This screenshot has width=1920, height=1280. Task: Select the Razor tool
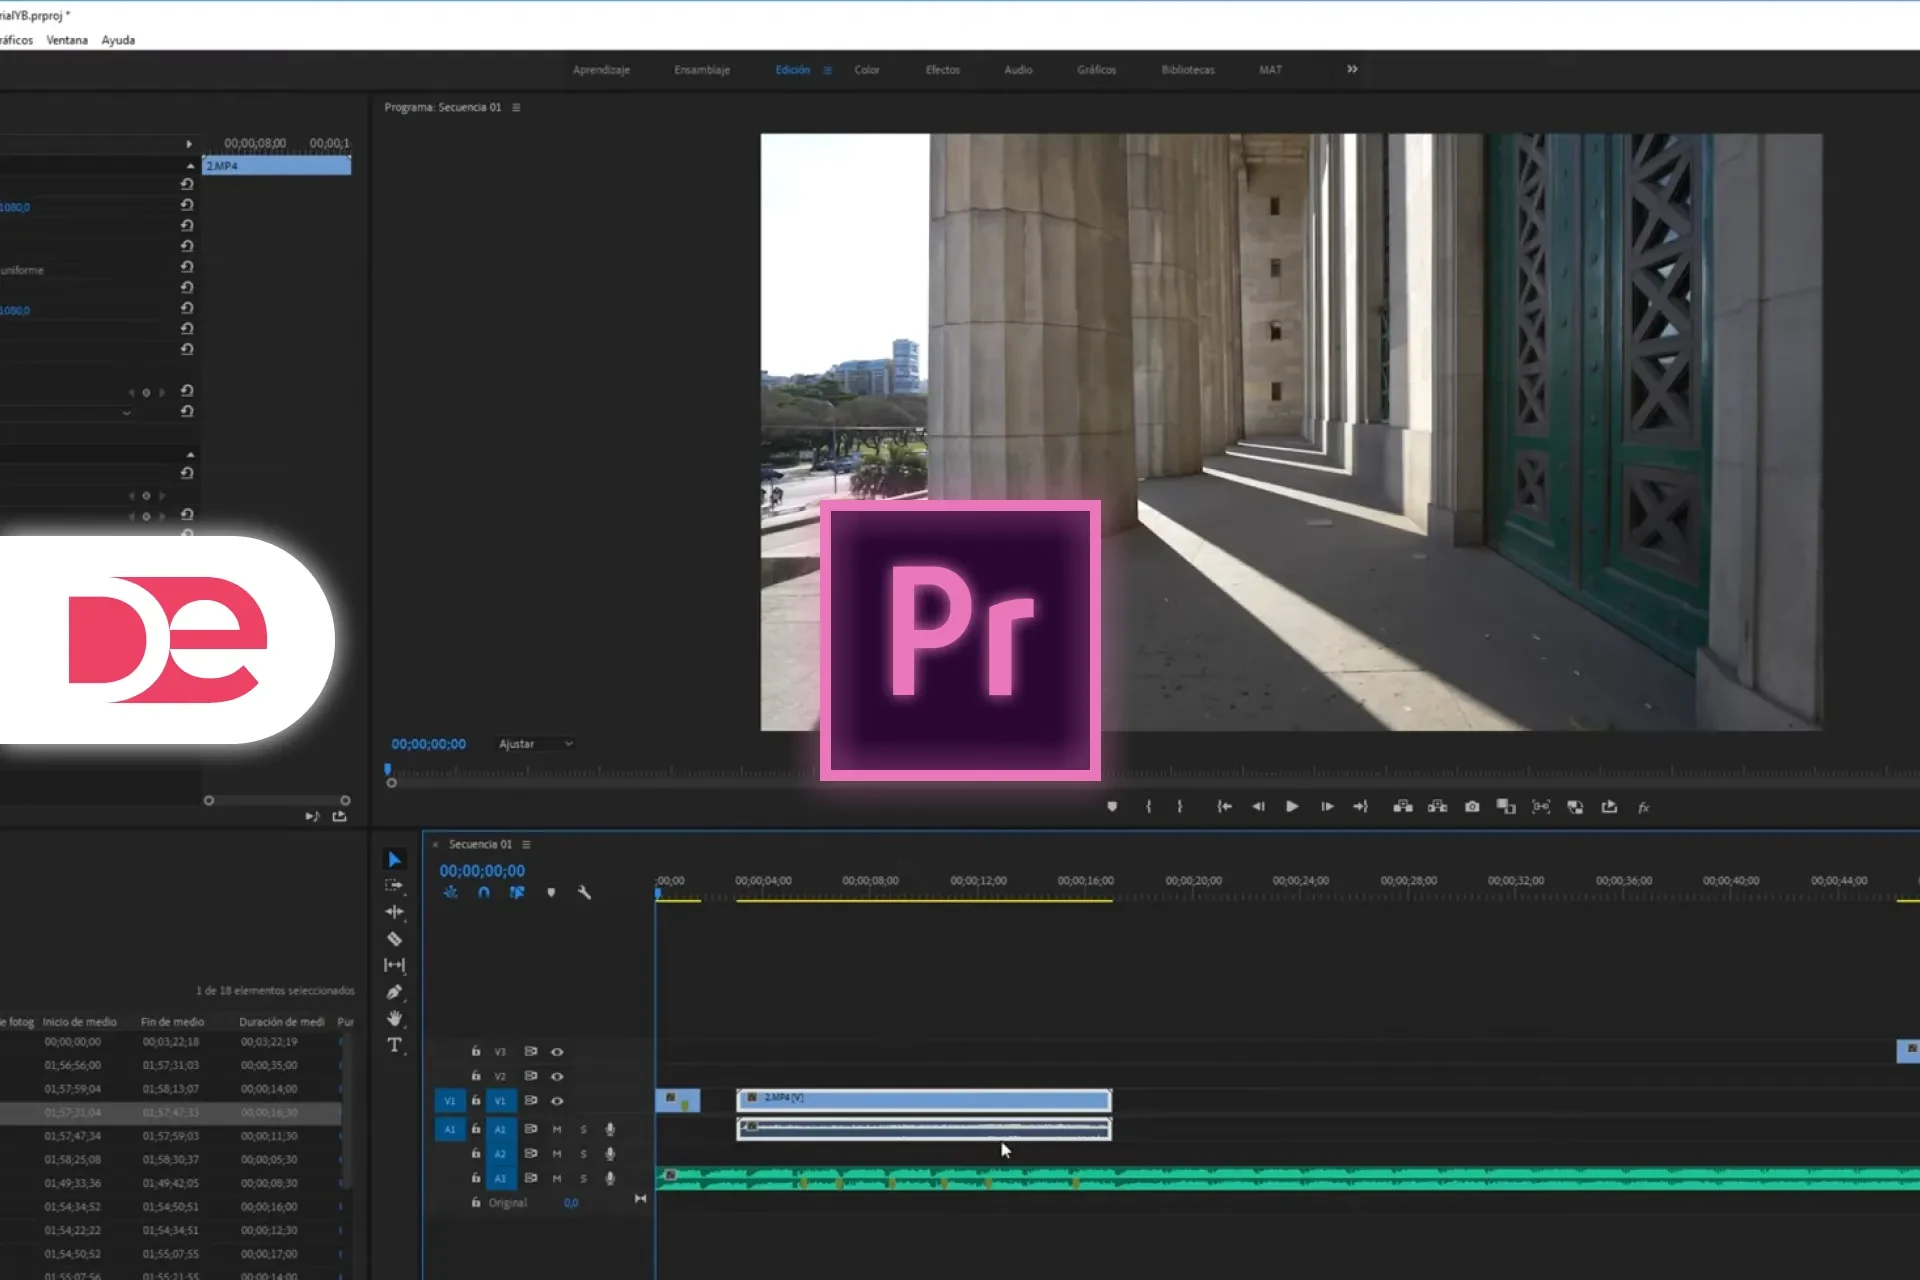394,938
